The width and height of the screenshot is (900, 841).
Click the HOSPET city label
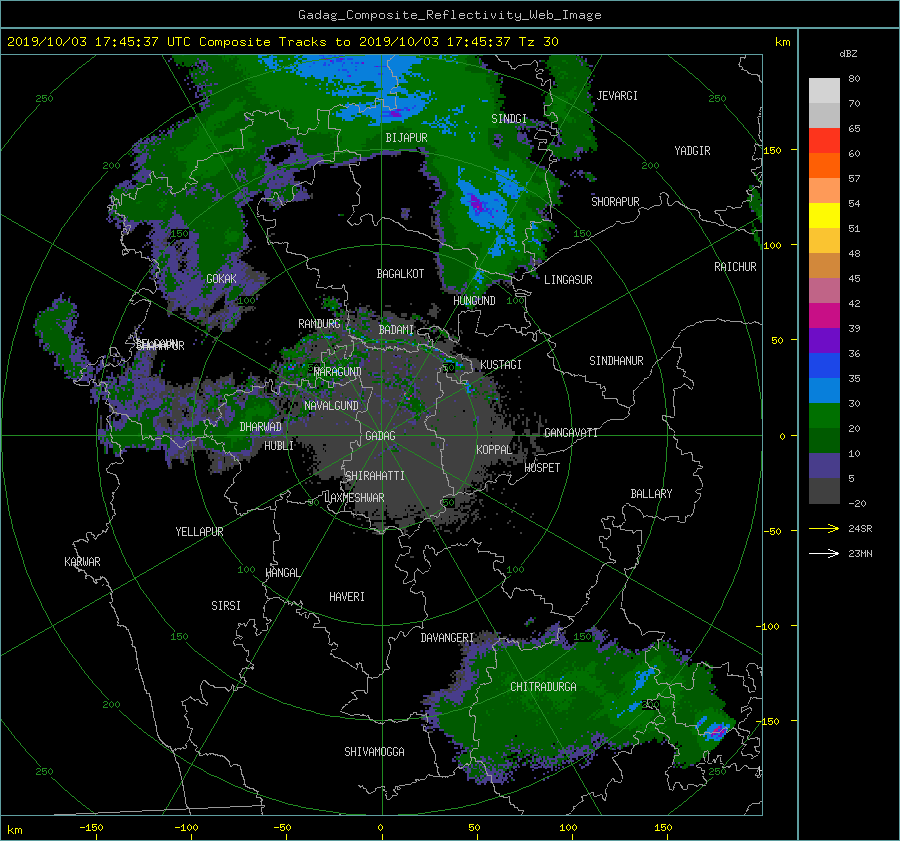[x=542, y=468]
